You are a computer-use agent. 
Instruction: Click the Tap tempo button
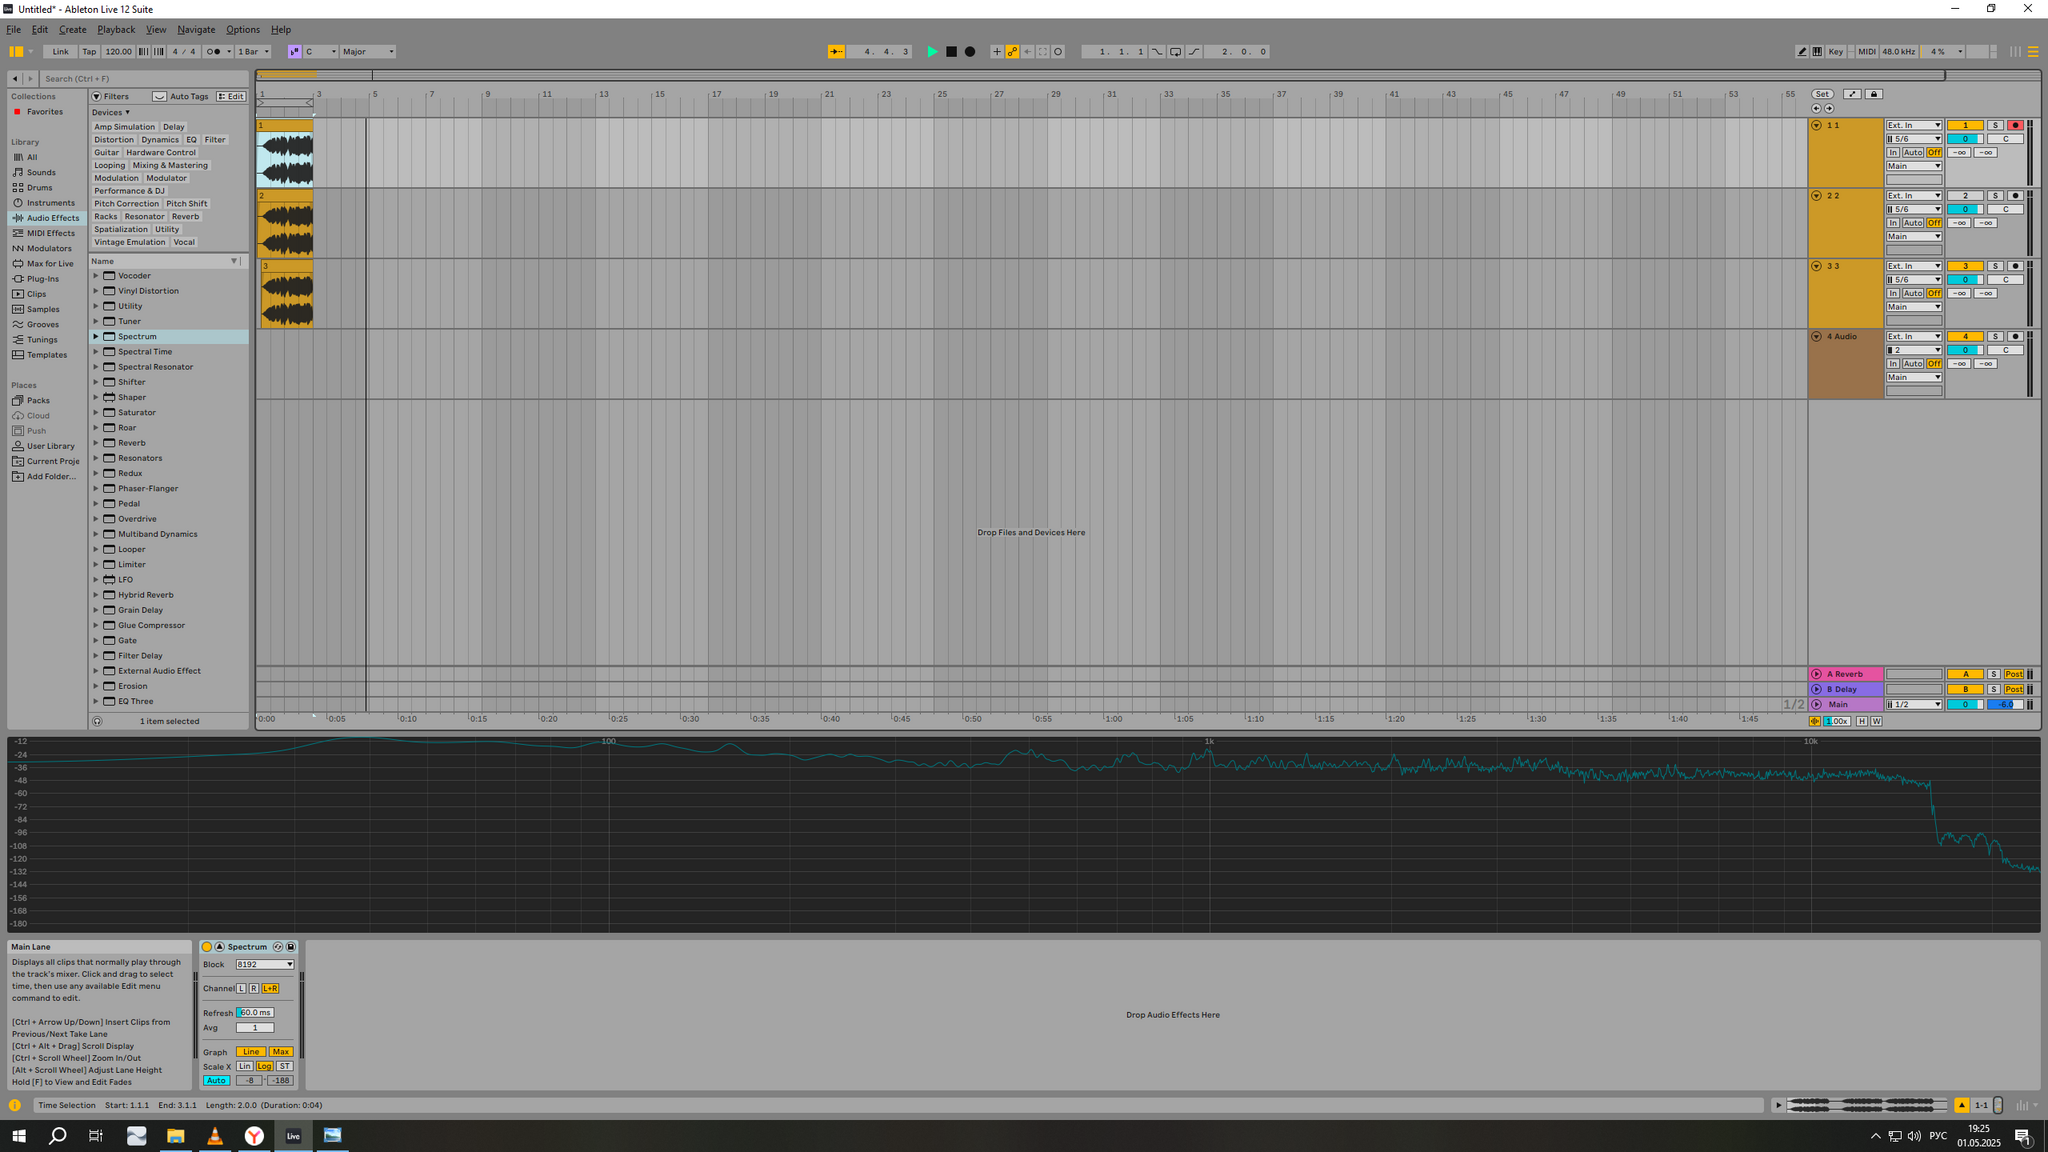point(89,52)
